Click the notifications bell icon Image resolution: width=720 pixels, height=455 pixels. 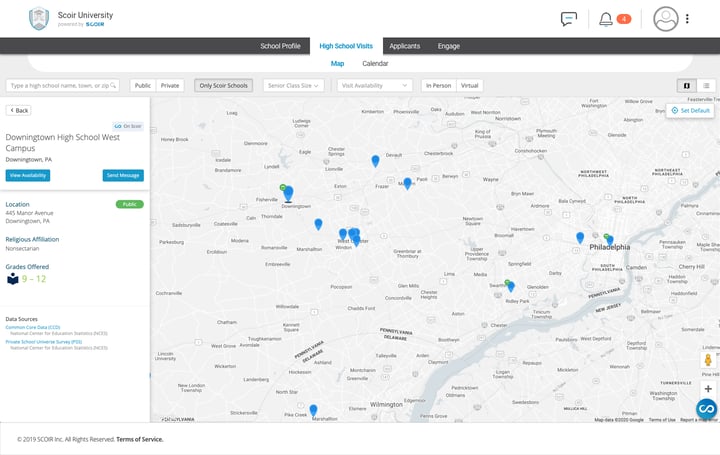[x=605, y=18]
